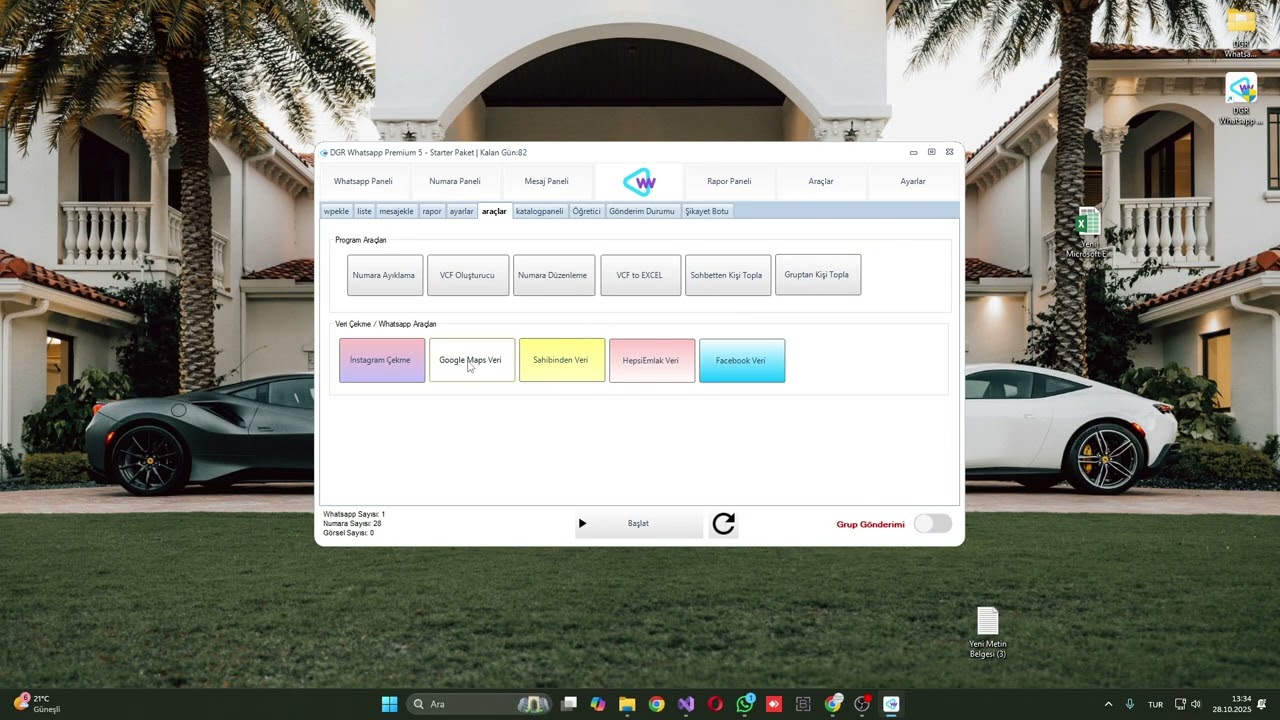
Task: Open the Ayarlar top menu
Action: click(x=913, y=181)
